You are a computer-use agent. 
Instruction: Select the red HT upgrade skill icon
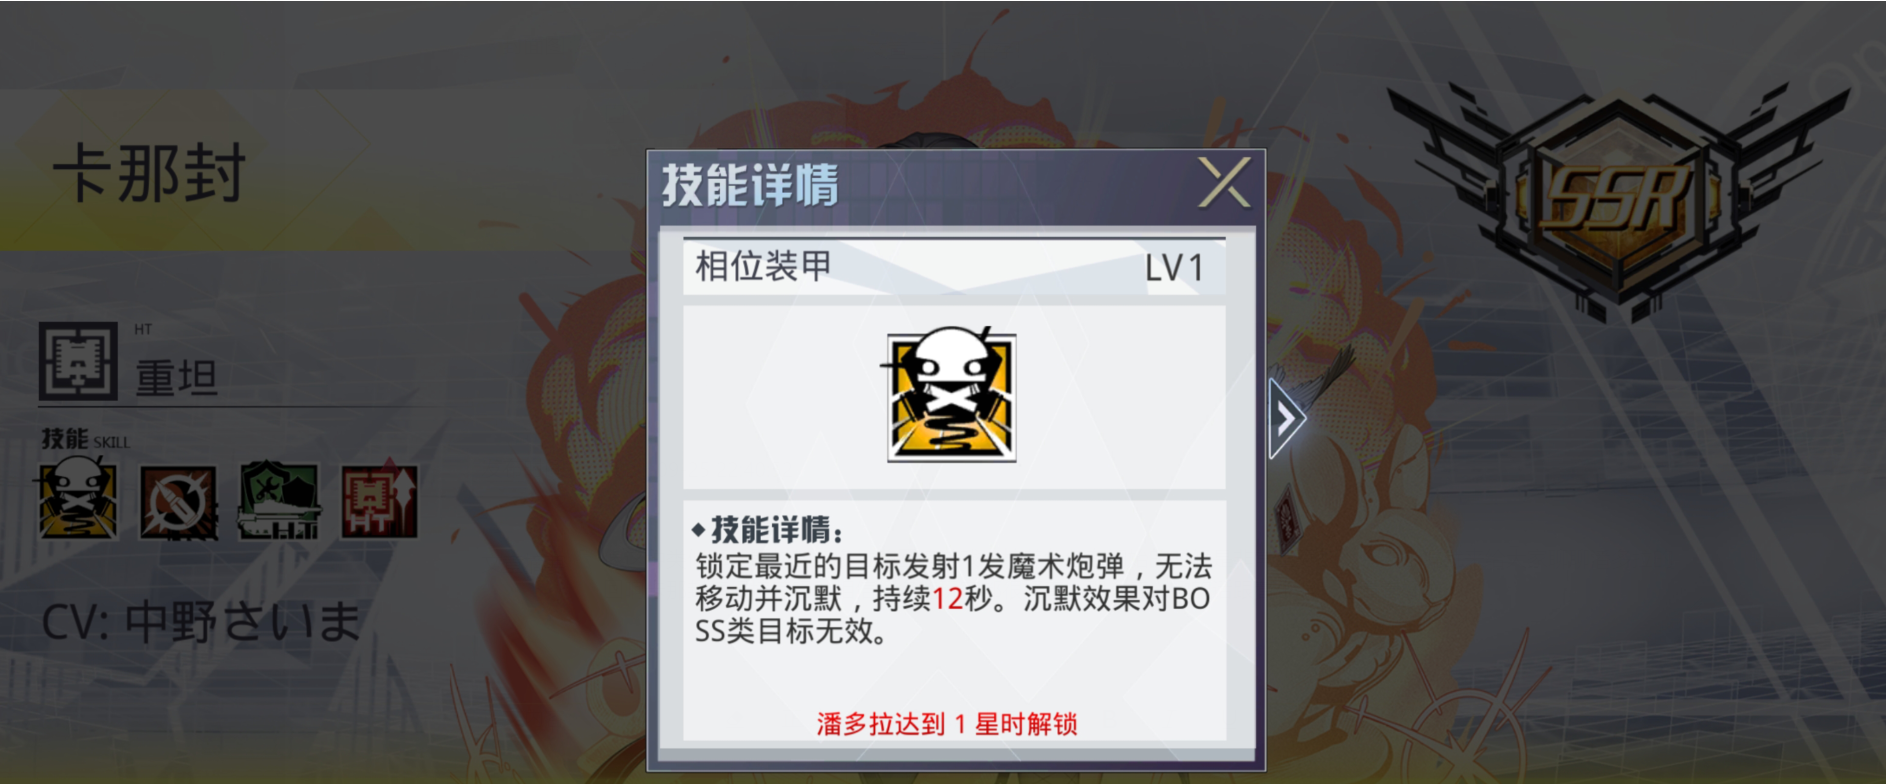(379, 501)
